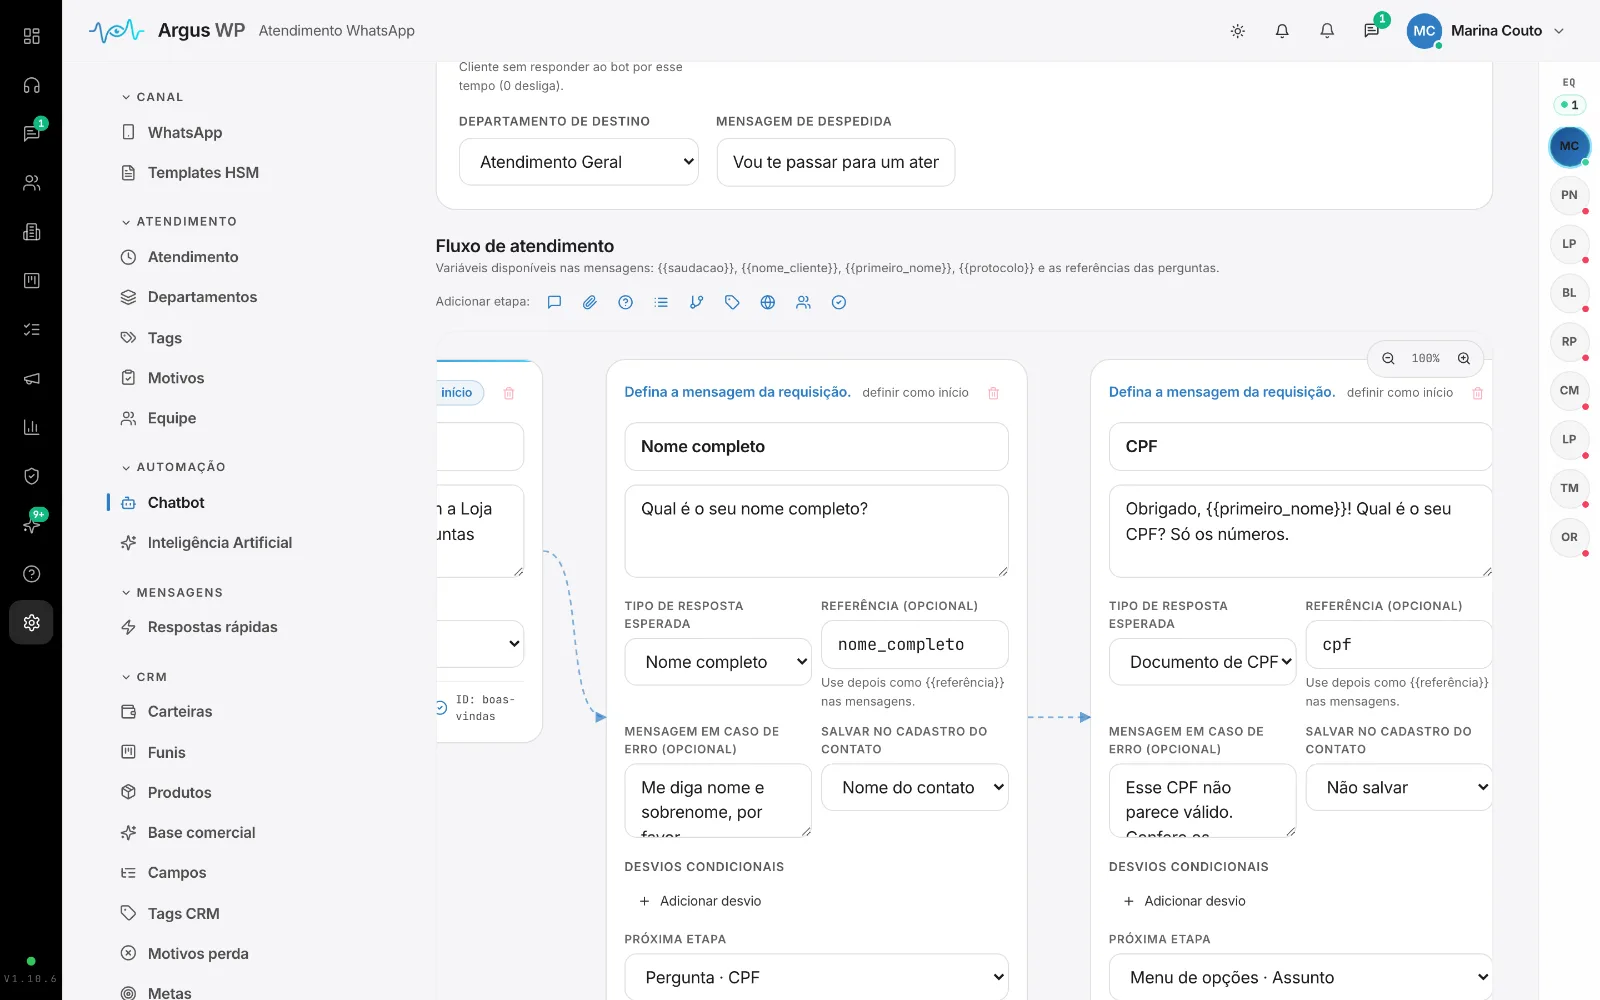Image resolution: width=1600 pixels, height=1000 pixels.
Task: Add desvio in CPF card
Action: point(1185,901)
